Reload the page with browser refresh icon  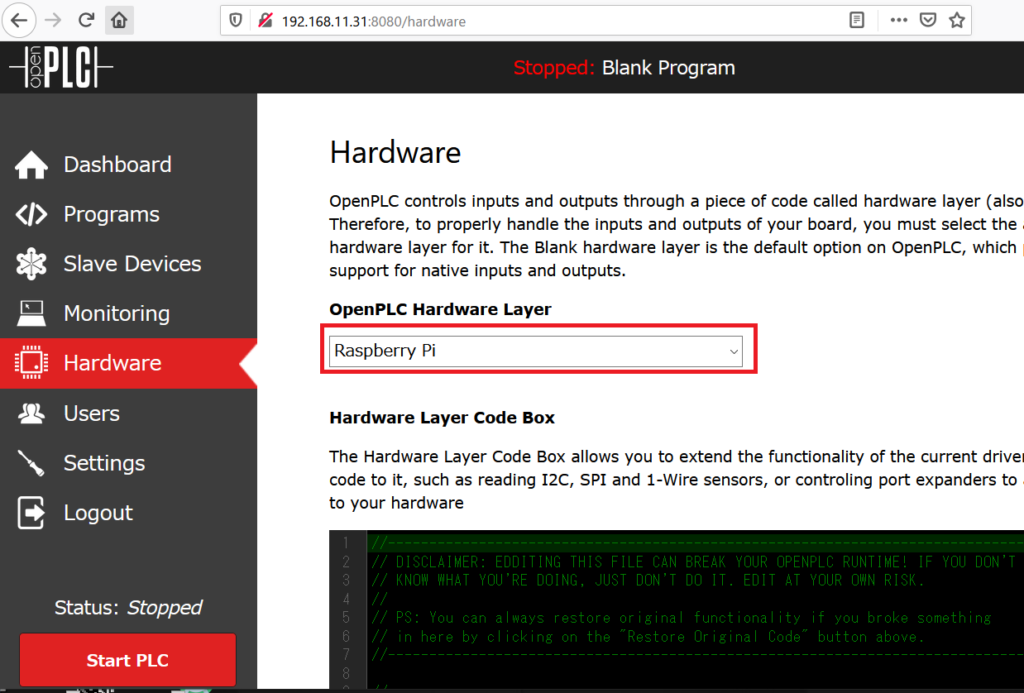pyautogui.click(x=87, y=20)
